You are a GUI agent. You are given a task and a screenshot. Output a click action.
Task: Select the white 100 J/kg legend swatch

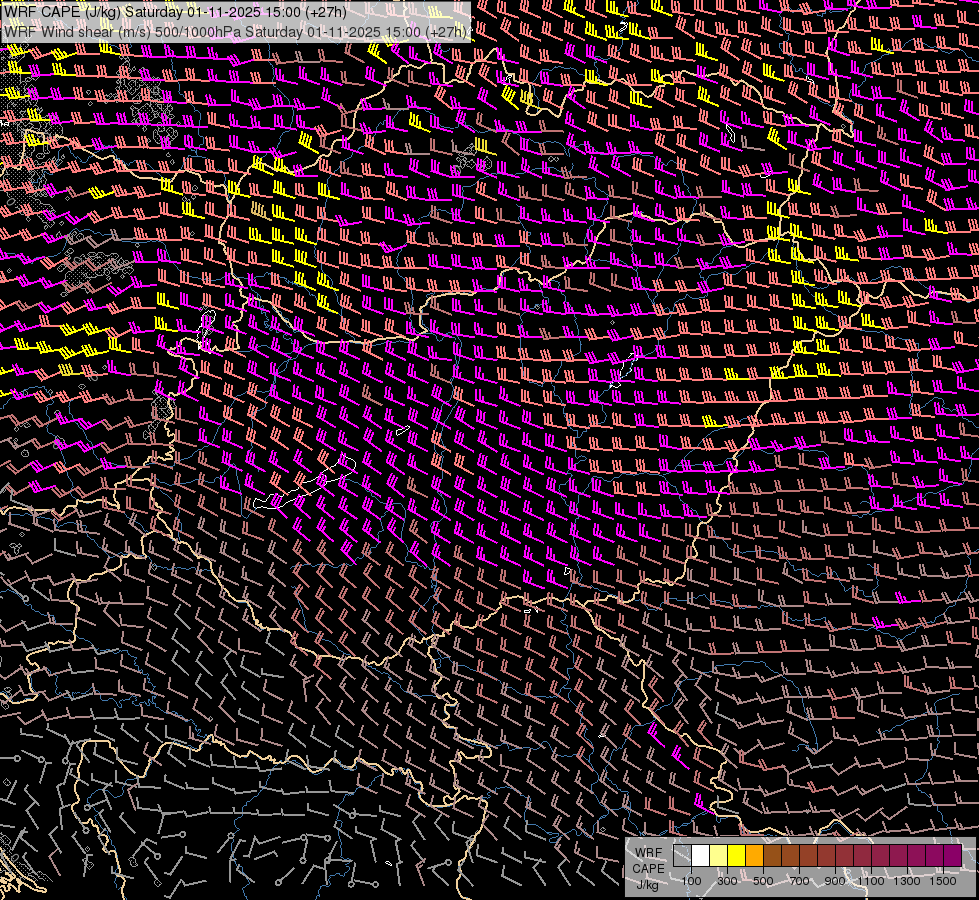(701, 856)
